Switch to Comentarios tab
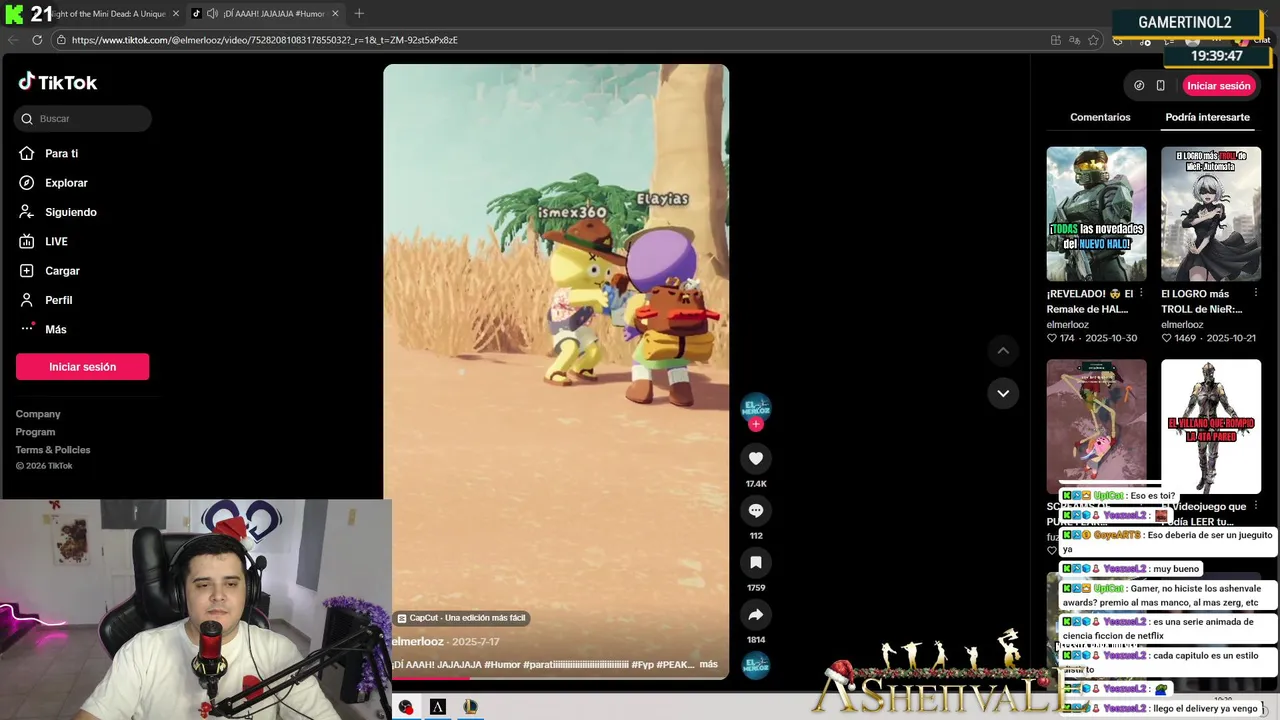The width and height of the screenshot is (1280, 720). pos(1100,117)
